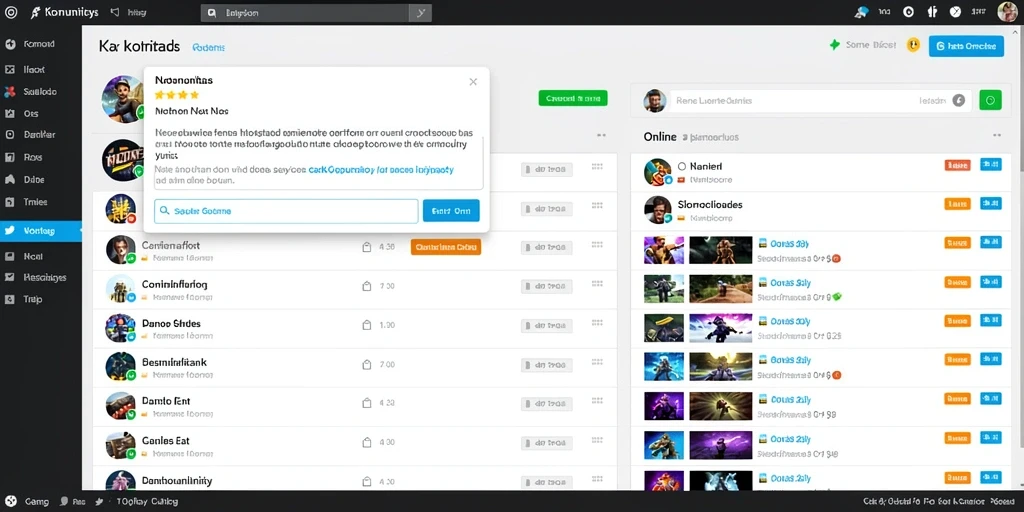
Task: Click the red button in the Nanierl row
Action: pyautogui.click(x=957, y=165)
